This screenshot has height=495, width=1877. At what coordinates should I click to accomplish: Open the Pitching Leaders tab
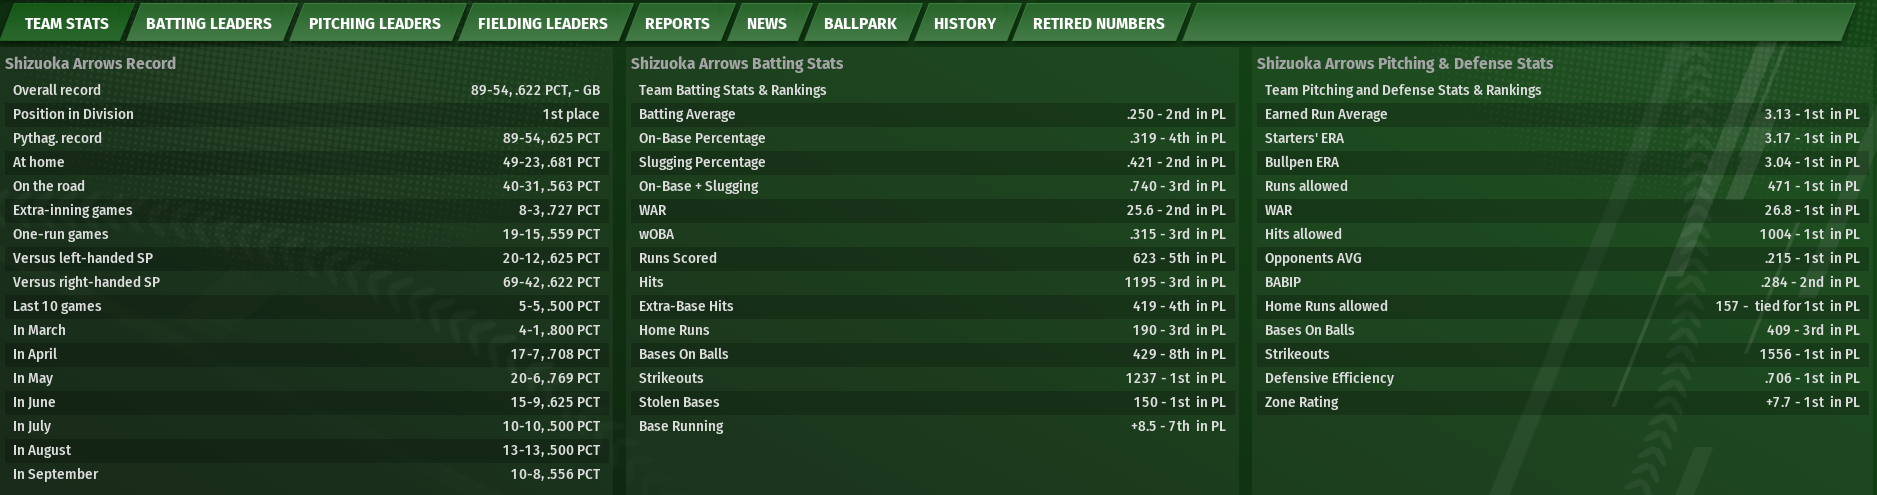(374, 23)
